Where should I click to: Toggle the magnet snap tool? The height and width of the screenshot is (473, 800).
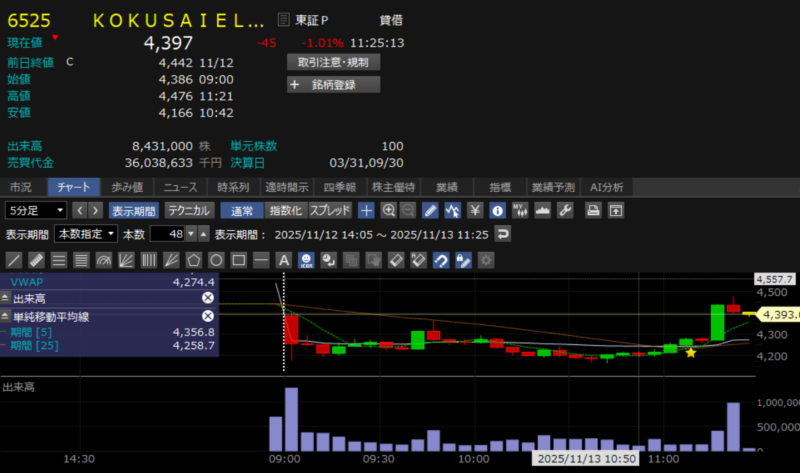(440, 260)
